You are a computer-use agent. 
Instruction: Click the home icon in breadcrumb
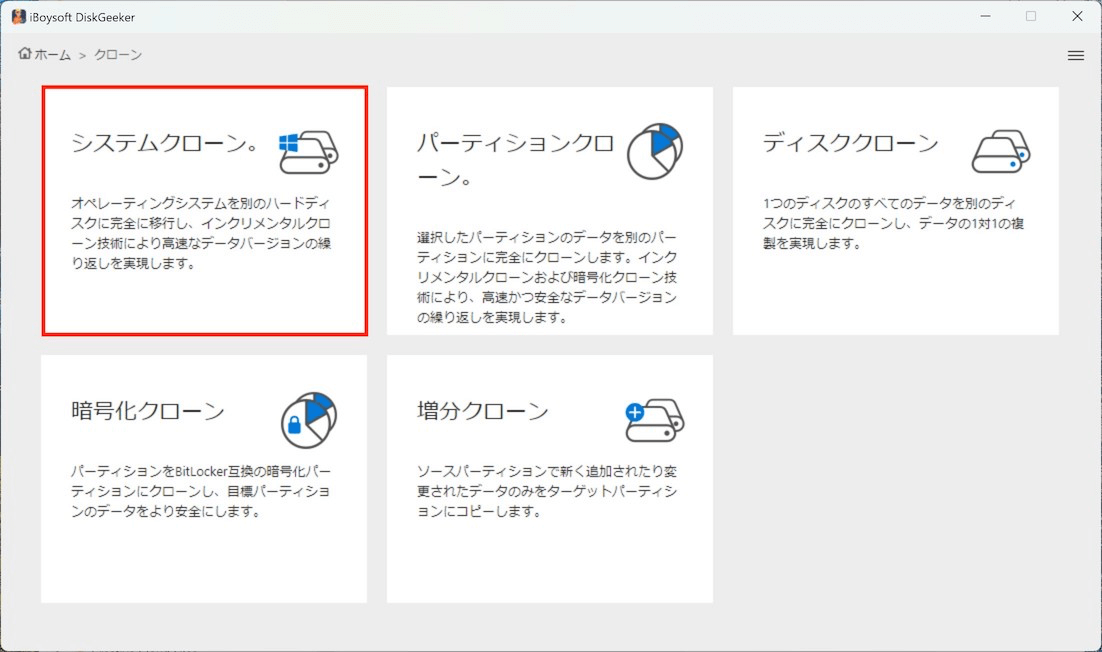coord(25,53)
